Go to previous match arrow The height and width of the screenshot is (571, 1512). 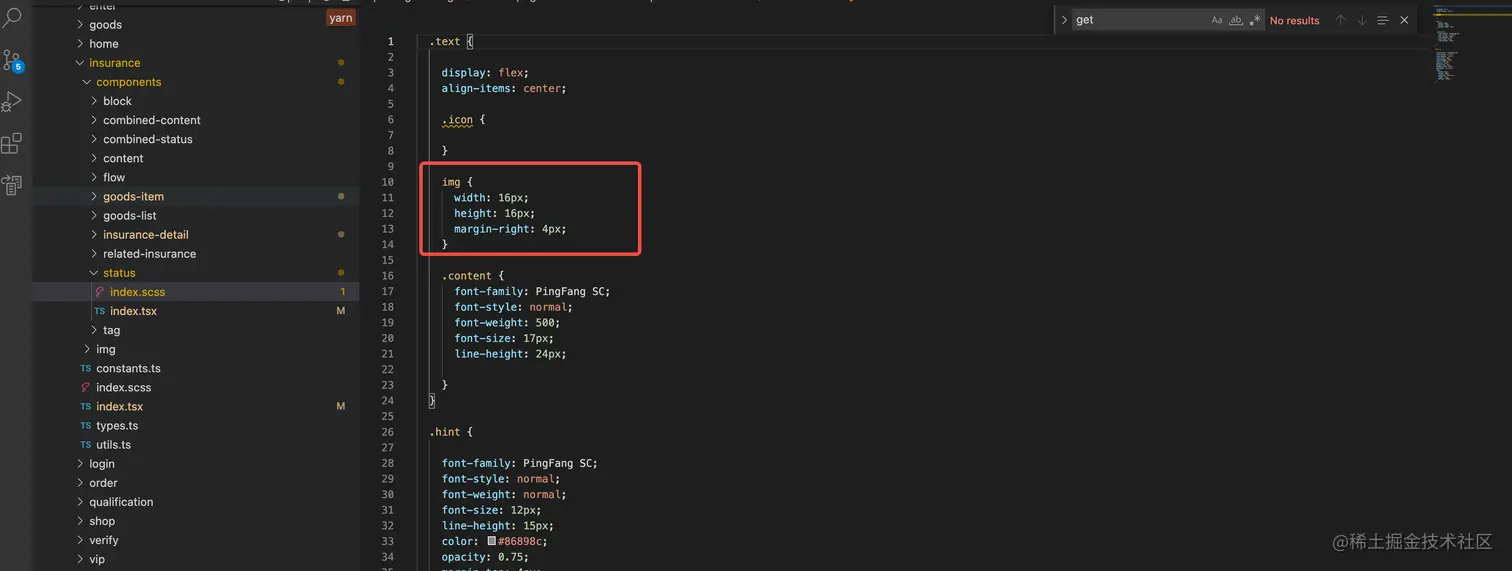1341,20
